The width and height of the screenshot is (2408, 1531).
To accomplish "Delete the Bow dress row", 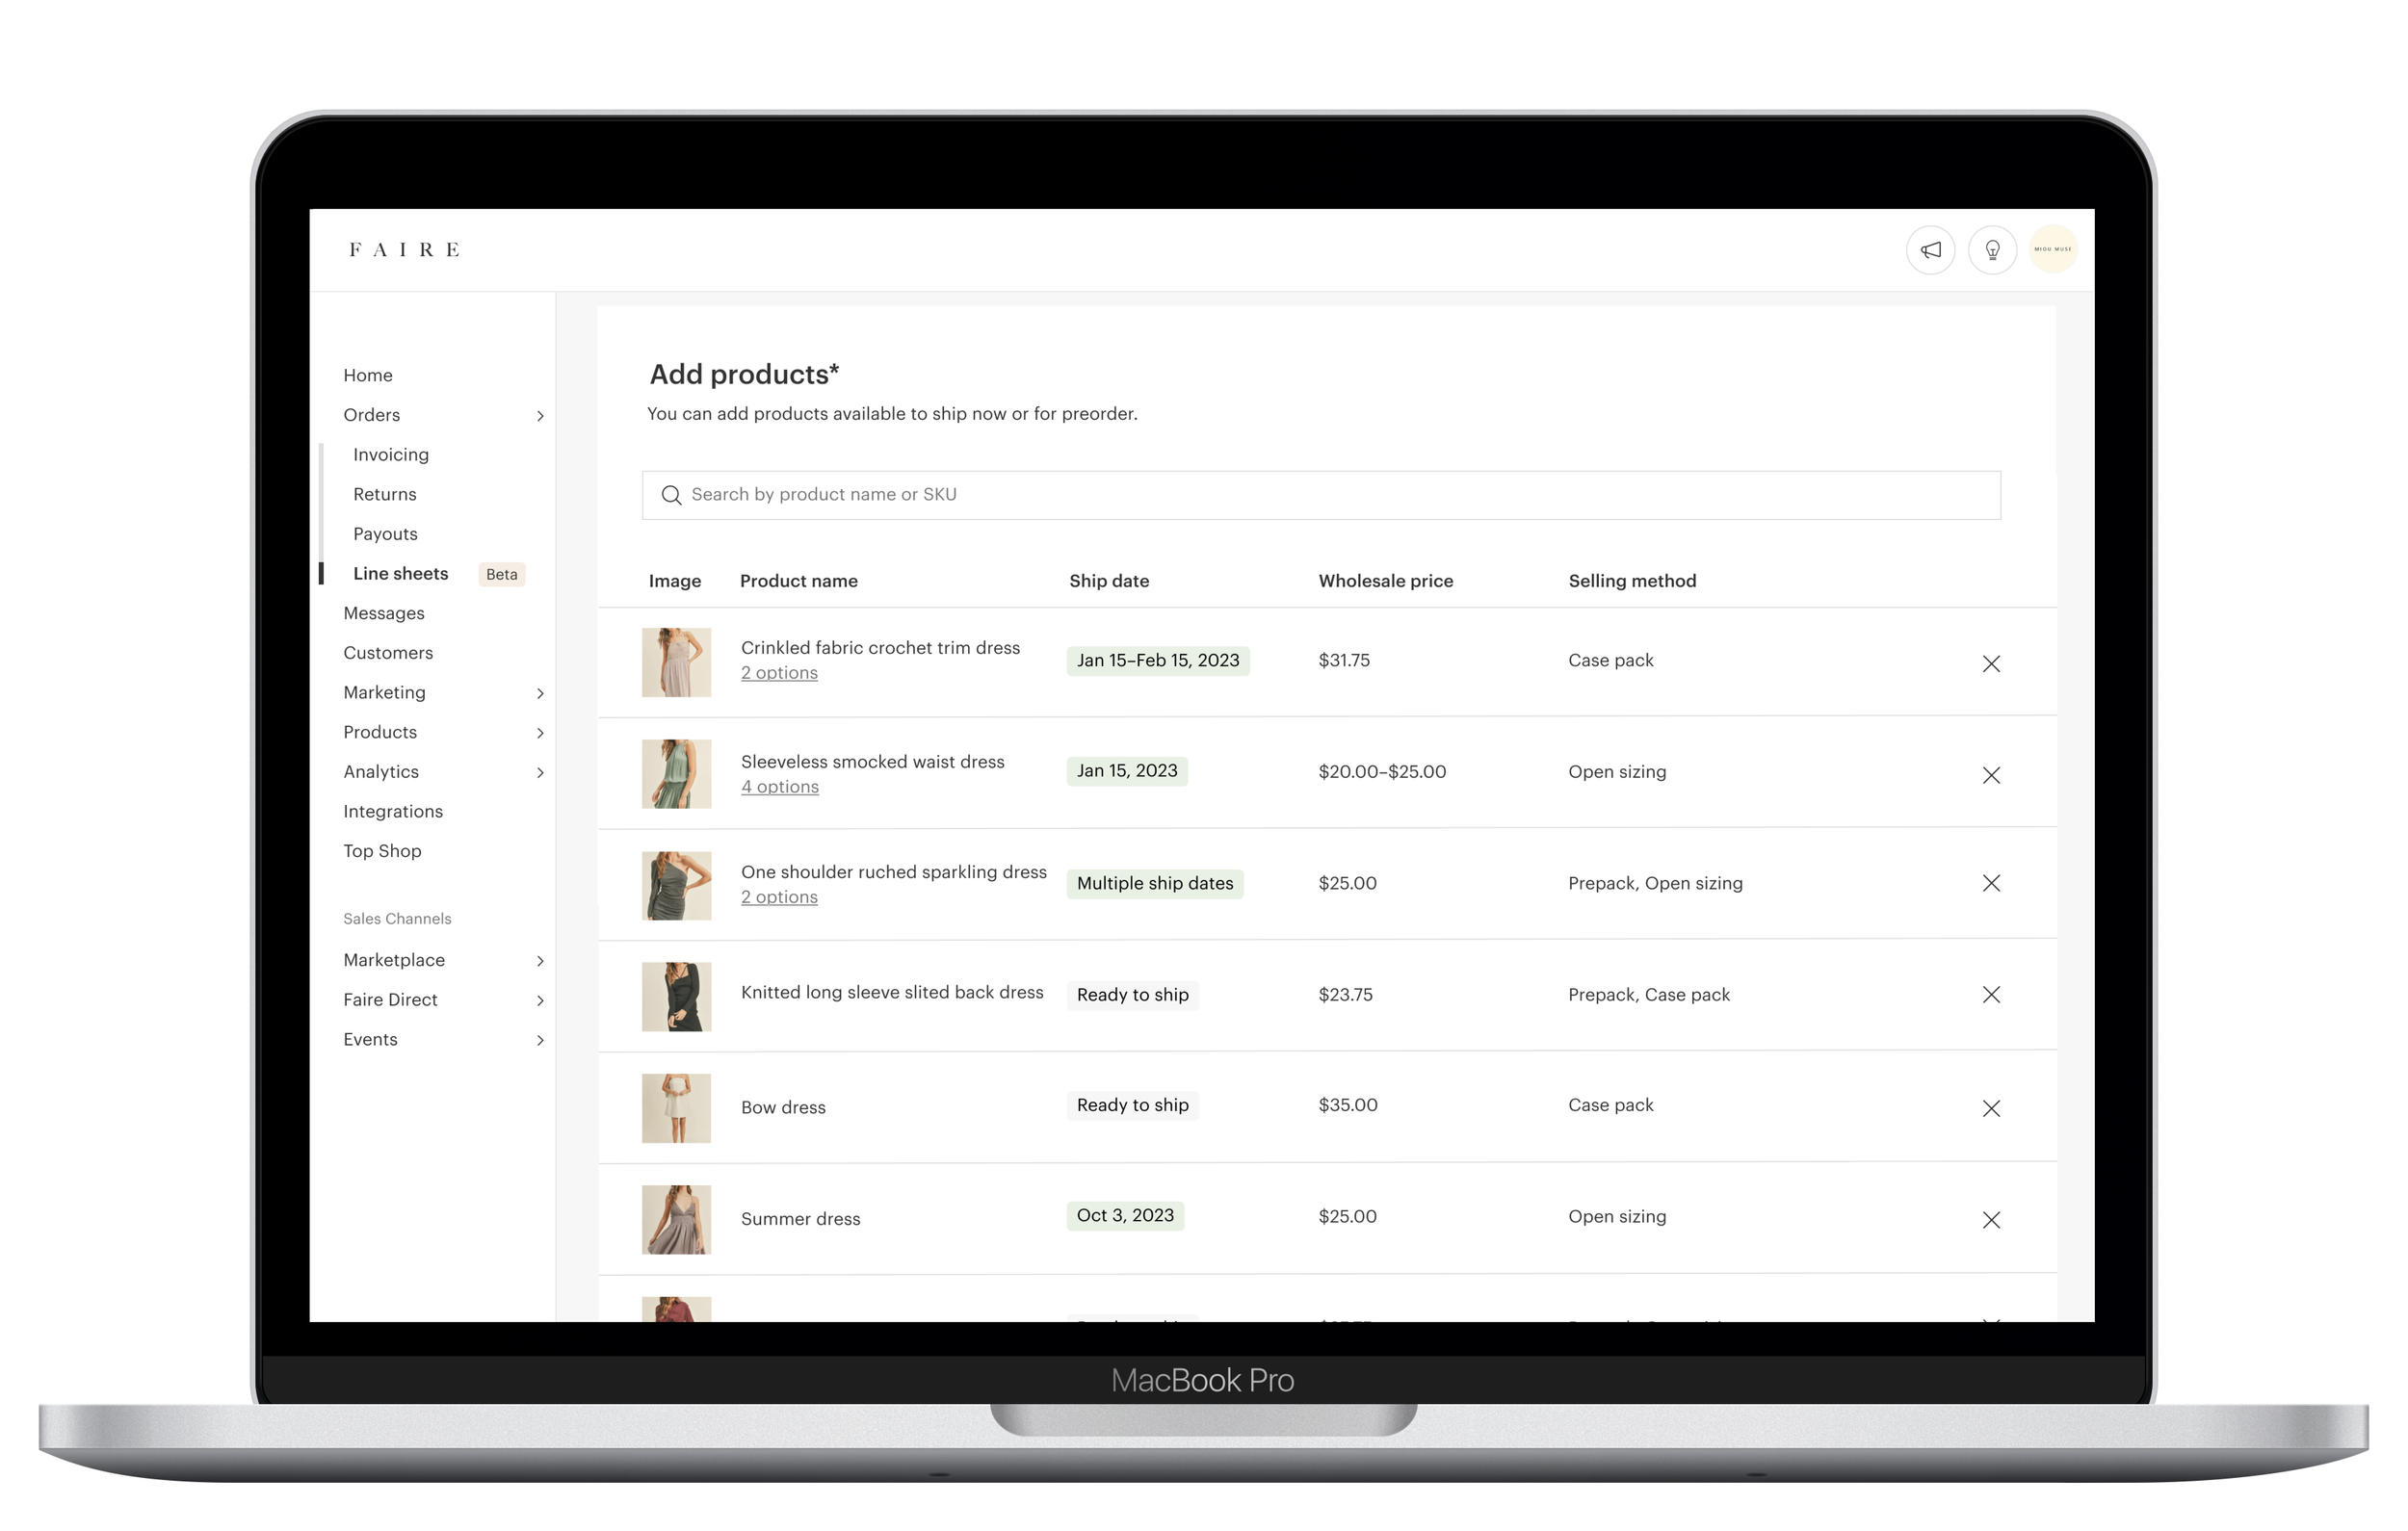I will coord(1991,1109).
